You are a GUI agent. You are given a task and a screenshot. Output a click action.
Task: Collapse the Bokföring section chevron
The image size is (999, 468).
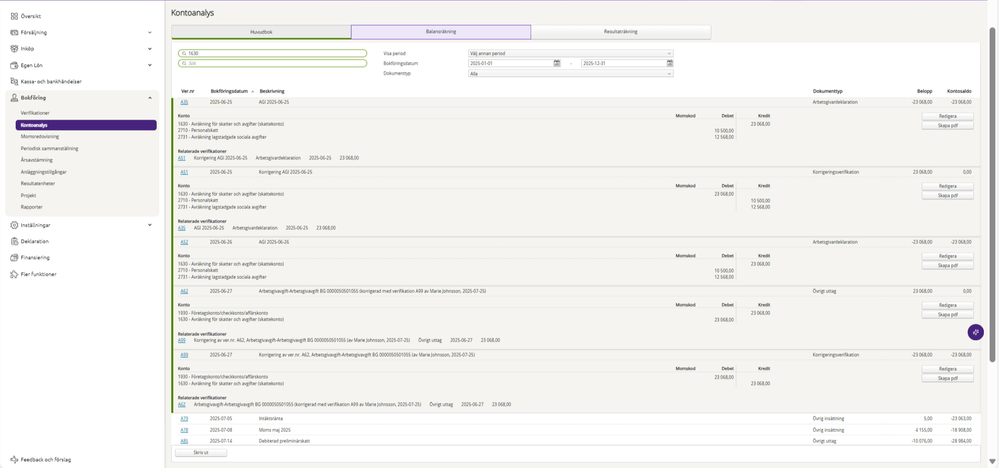click(150, 98)
